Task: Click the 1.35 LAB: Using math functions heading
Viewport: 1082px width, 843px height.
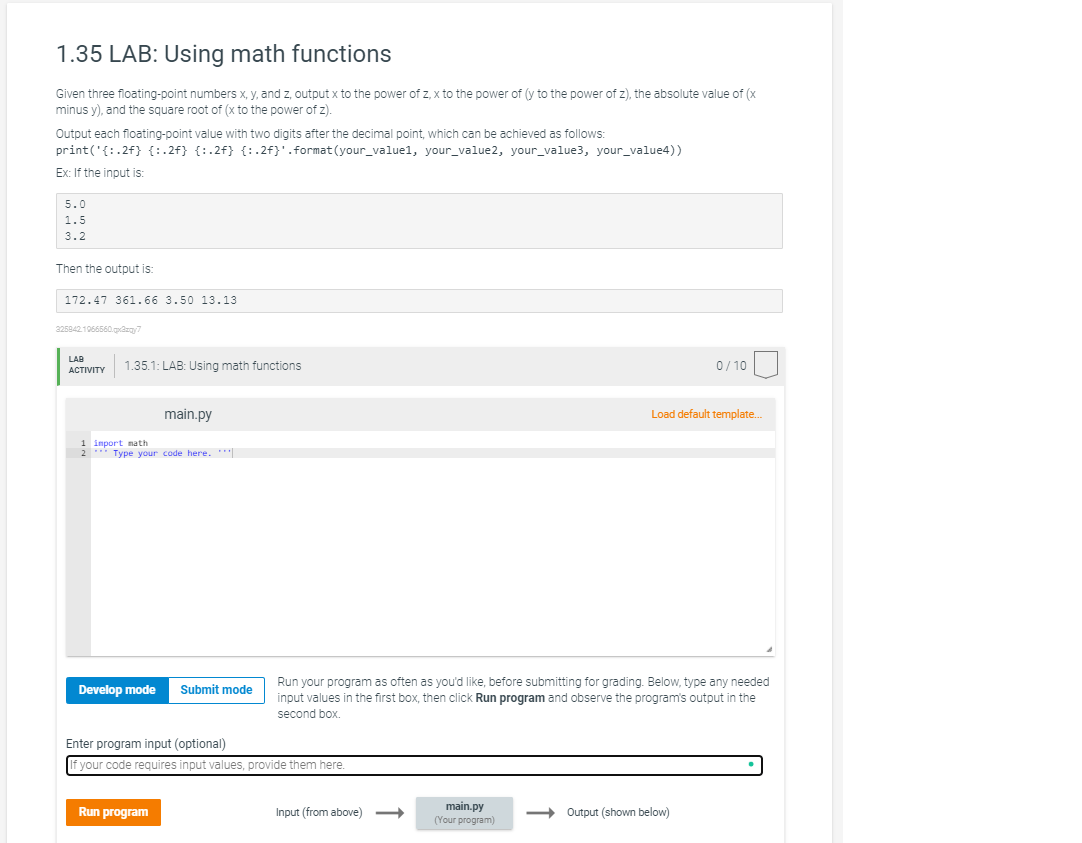Action: point(222,54)
